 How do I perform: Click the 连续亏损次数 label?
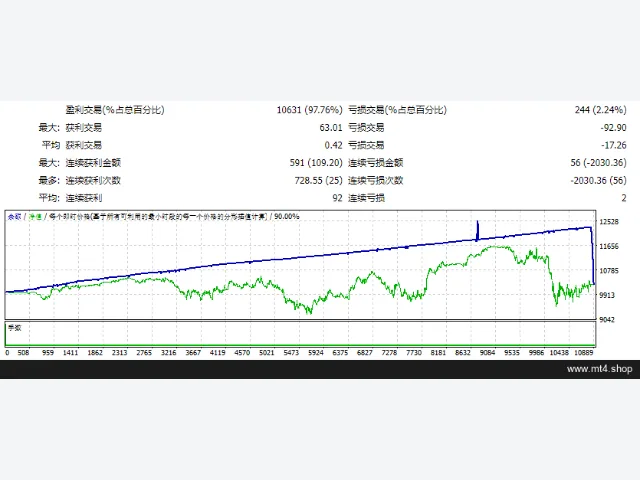coord(376,180)
